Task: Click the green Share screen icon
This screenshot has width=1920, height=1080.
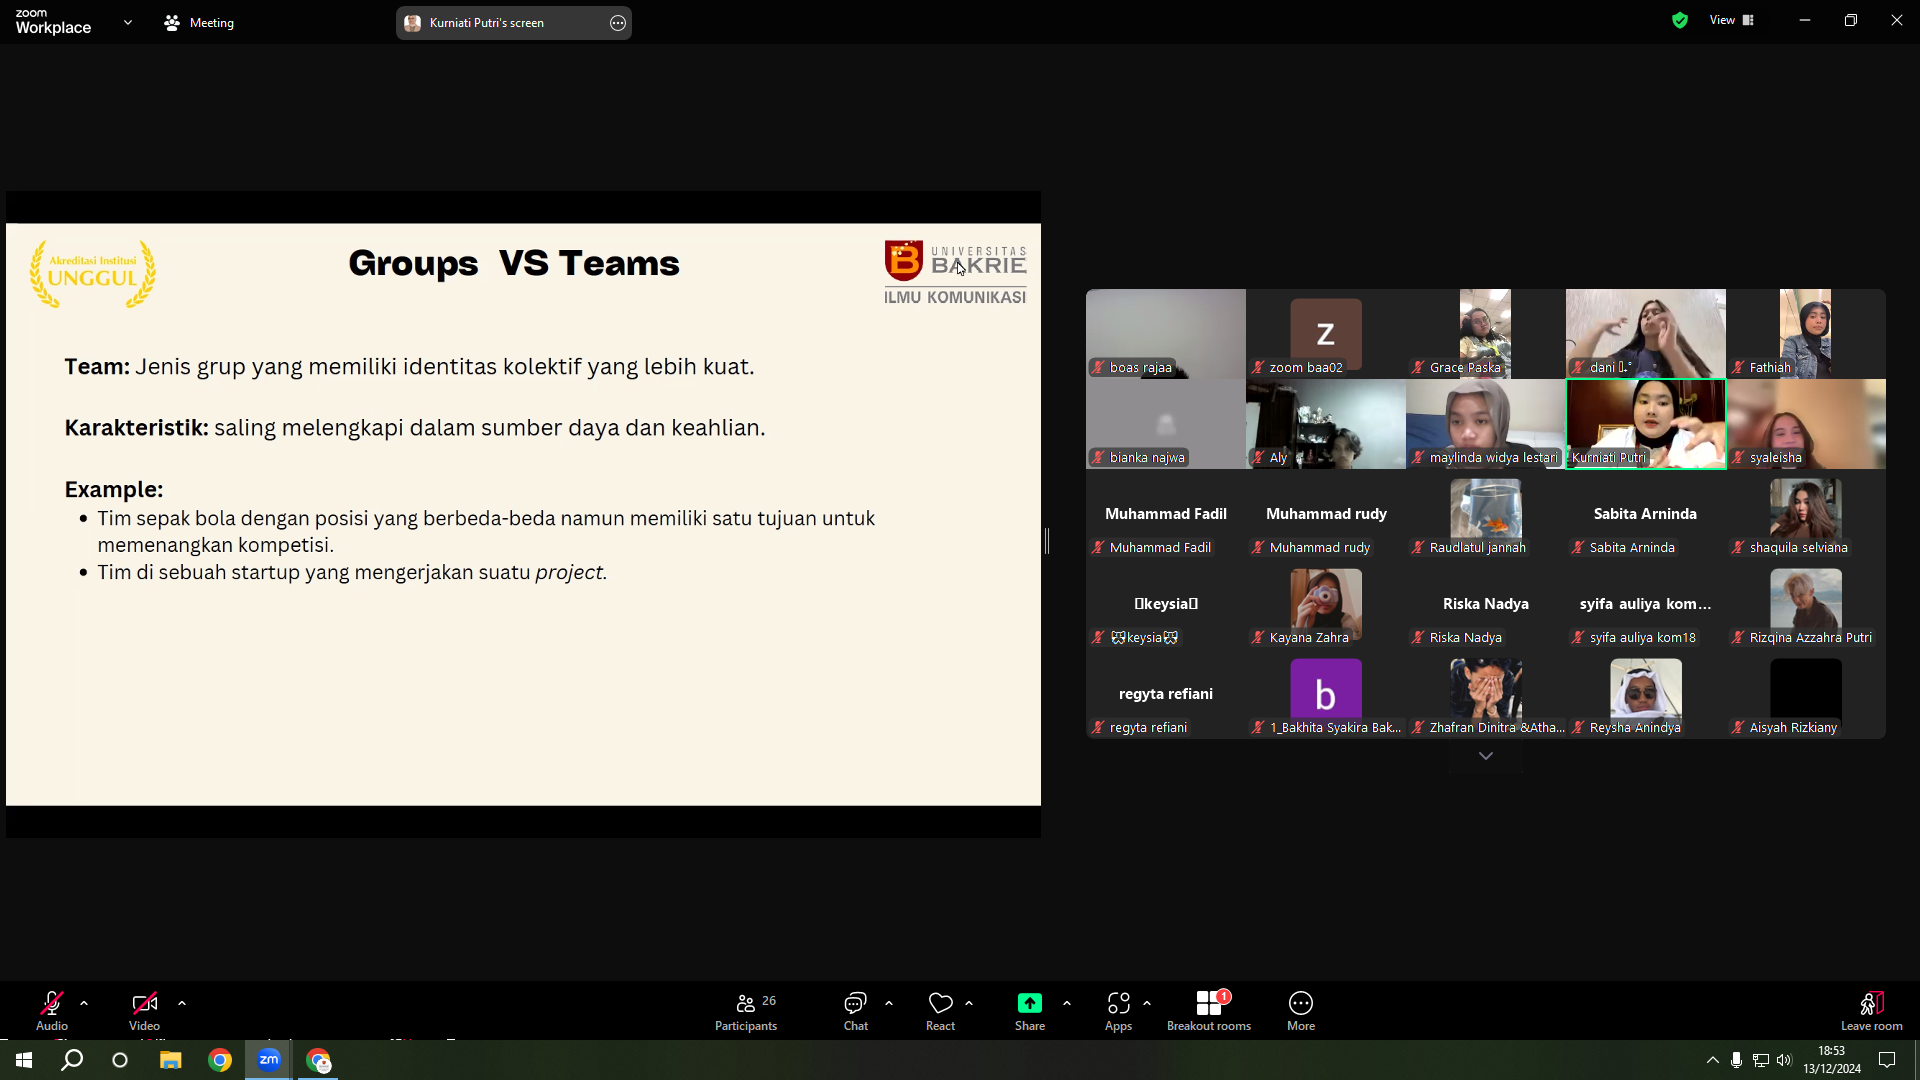Action: [x=1030, y=1003]
